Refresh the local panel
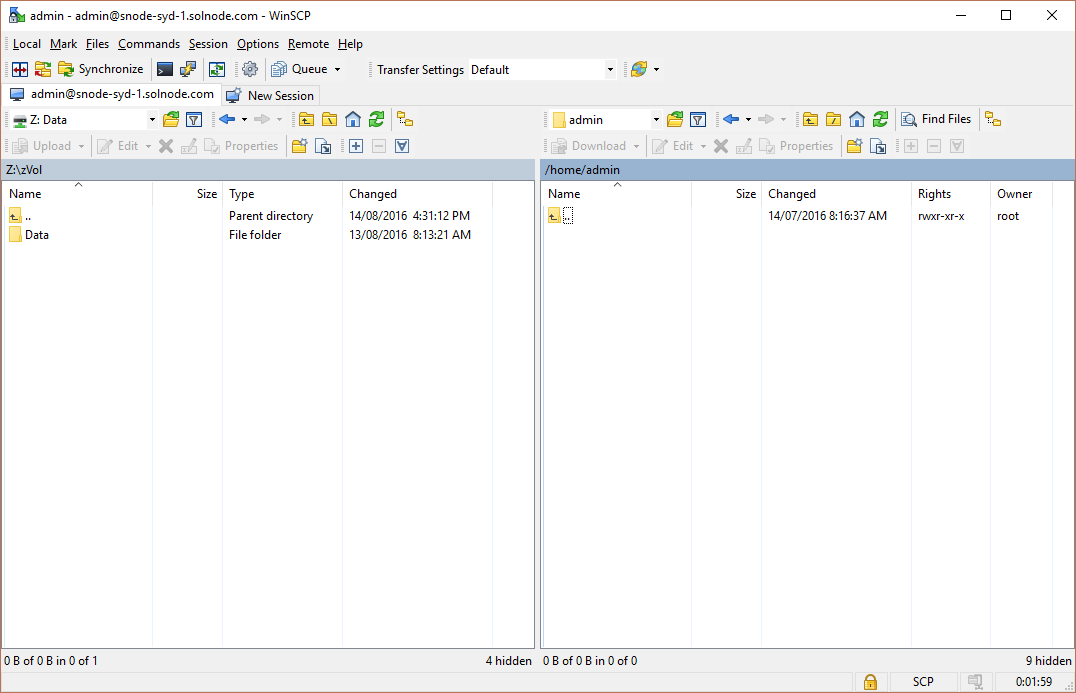This screenshot has width=1076, height=693. coord(376,119)
